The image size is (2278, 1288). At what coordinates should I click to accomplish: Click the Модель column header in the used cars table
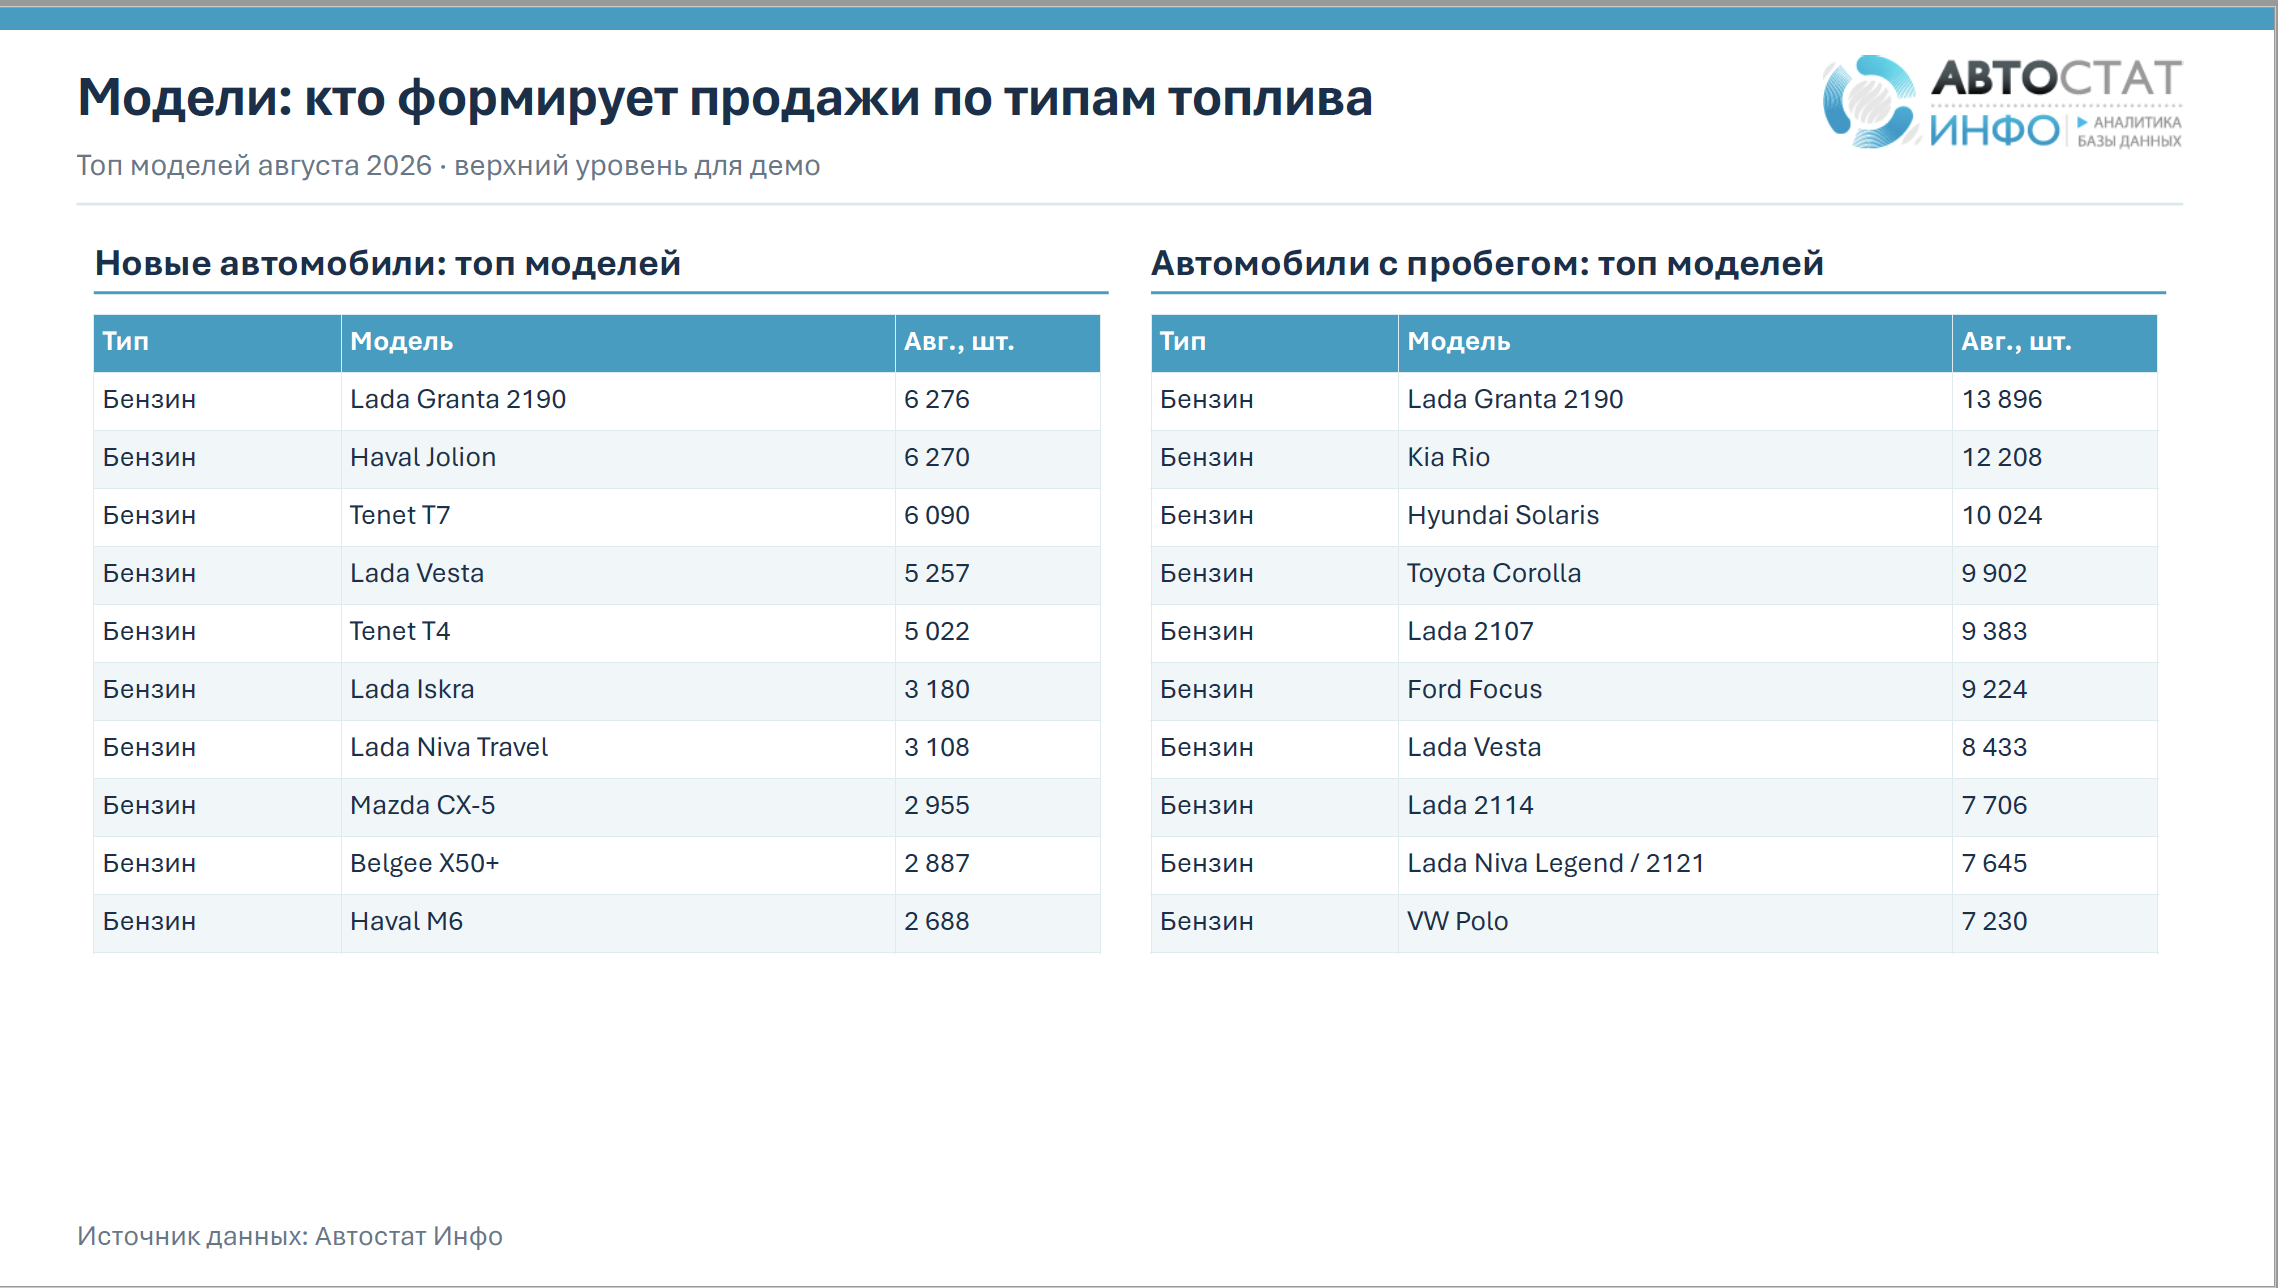1675,343
